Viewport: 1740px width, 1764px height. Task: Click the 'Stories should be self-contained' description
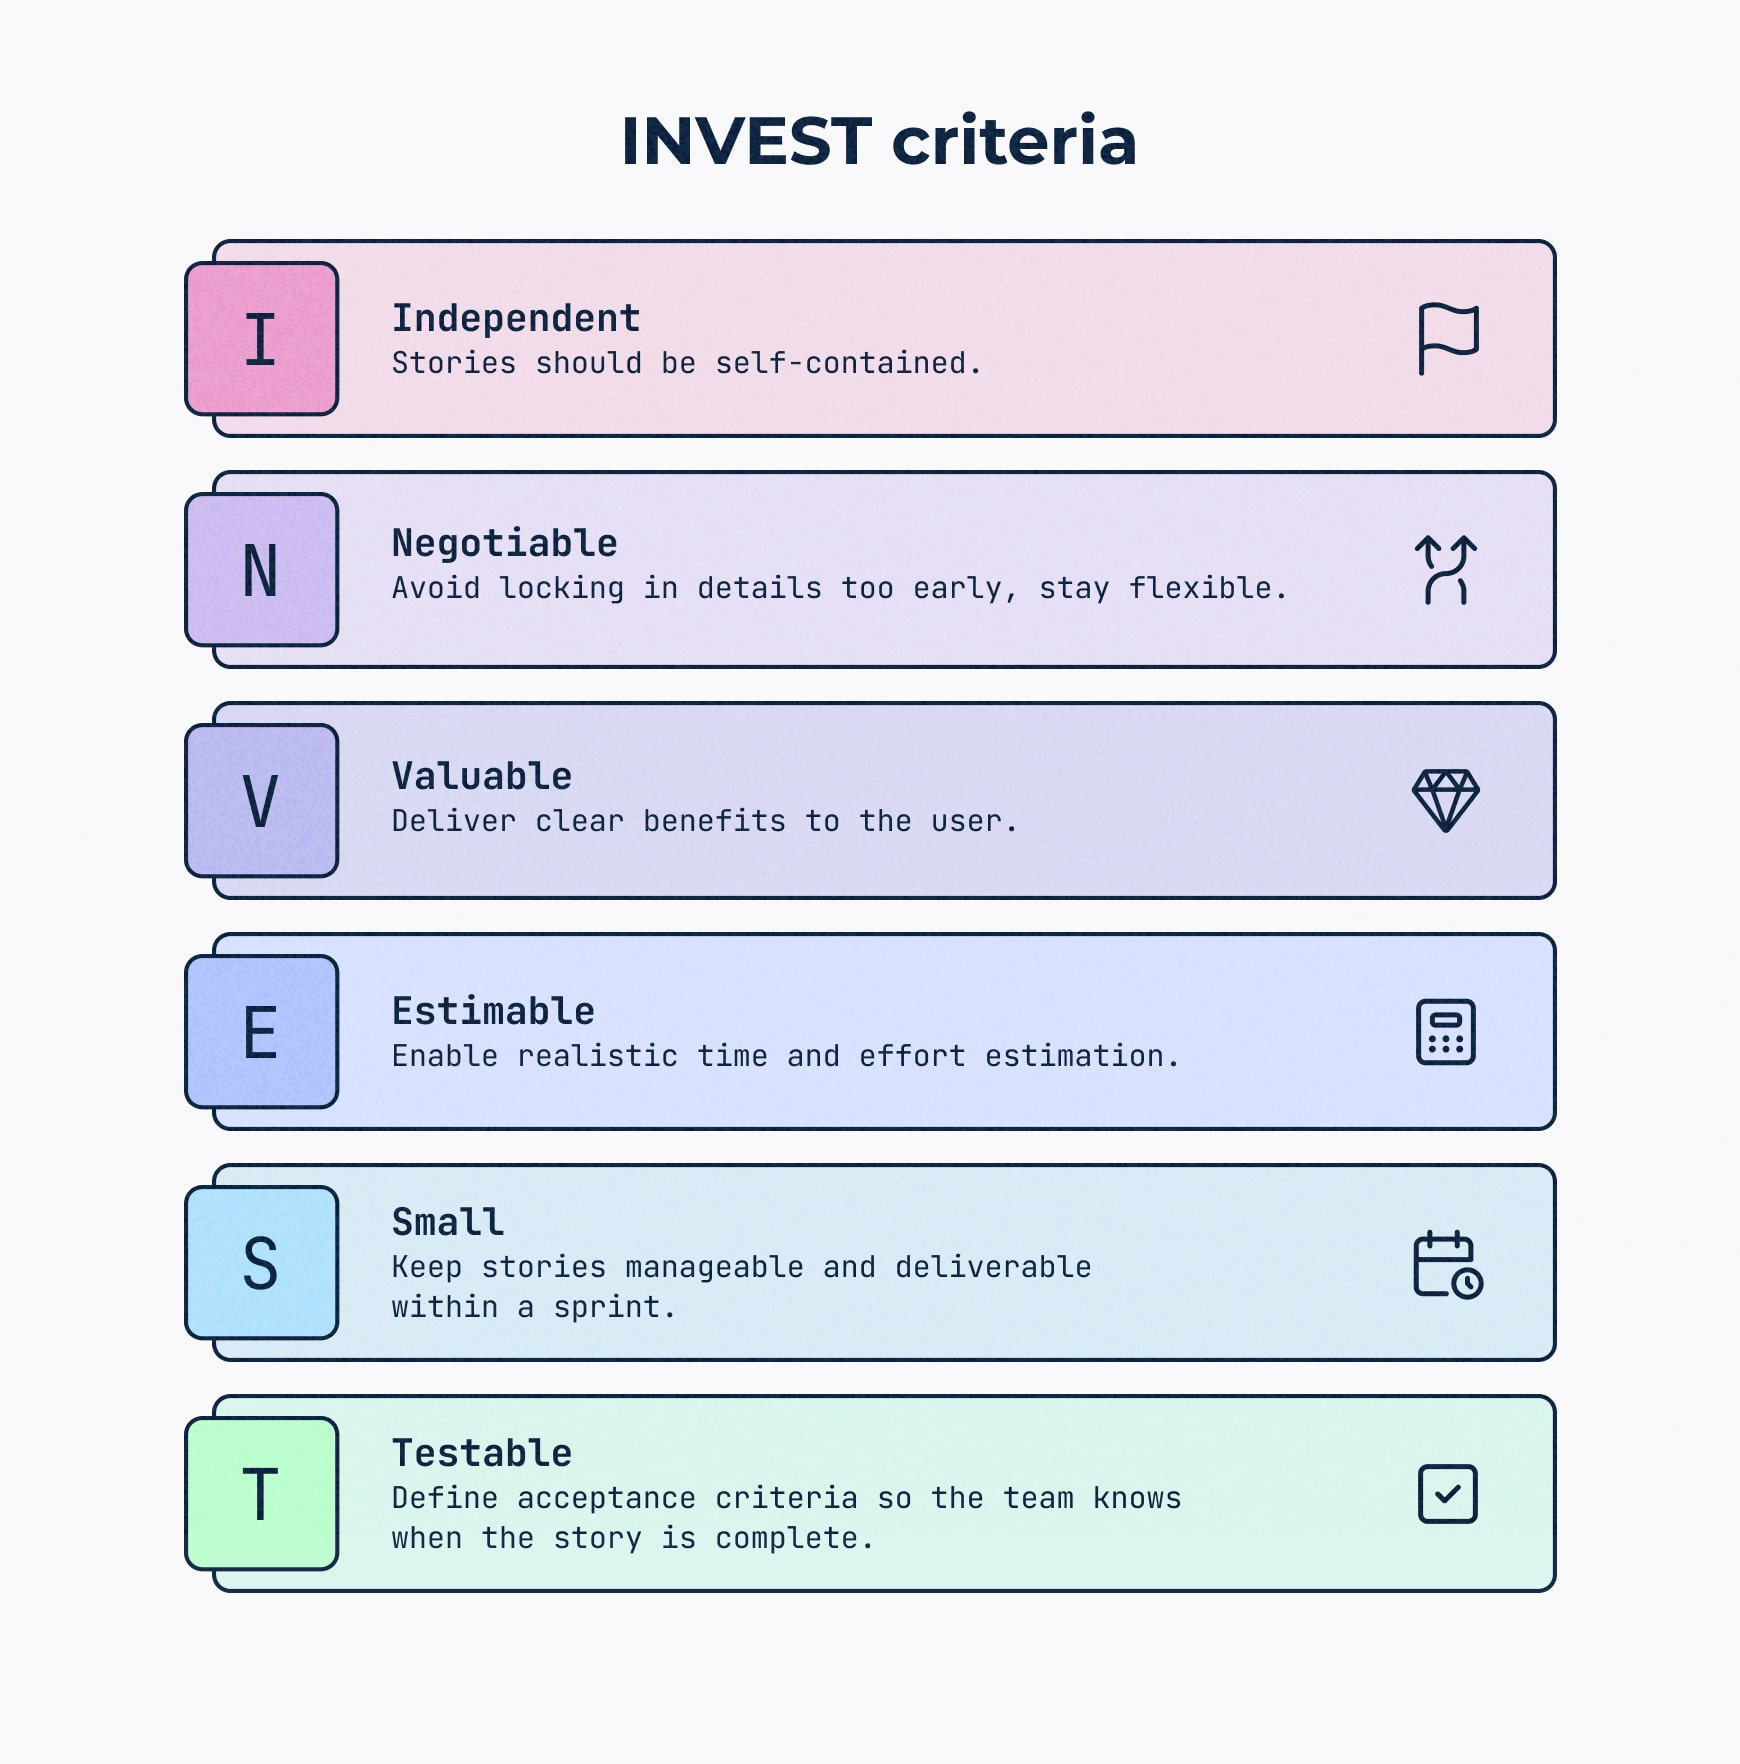[x=686, y=363]
